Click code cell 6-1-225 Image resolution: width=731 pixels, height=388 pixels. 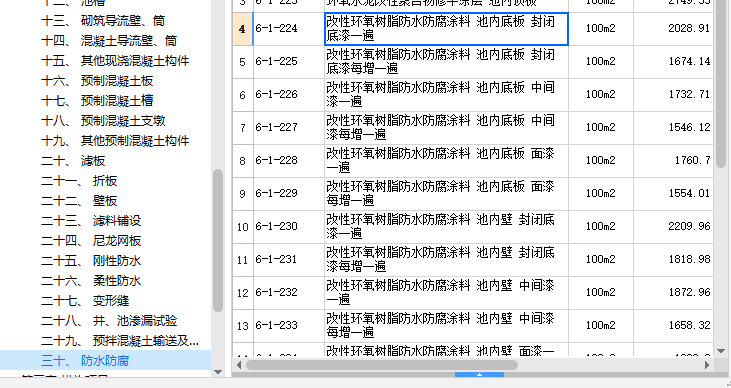289,62
